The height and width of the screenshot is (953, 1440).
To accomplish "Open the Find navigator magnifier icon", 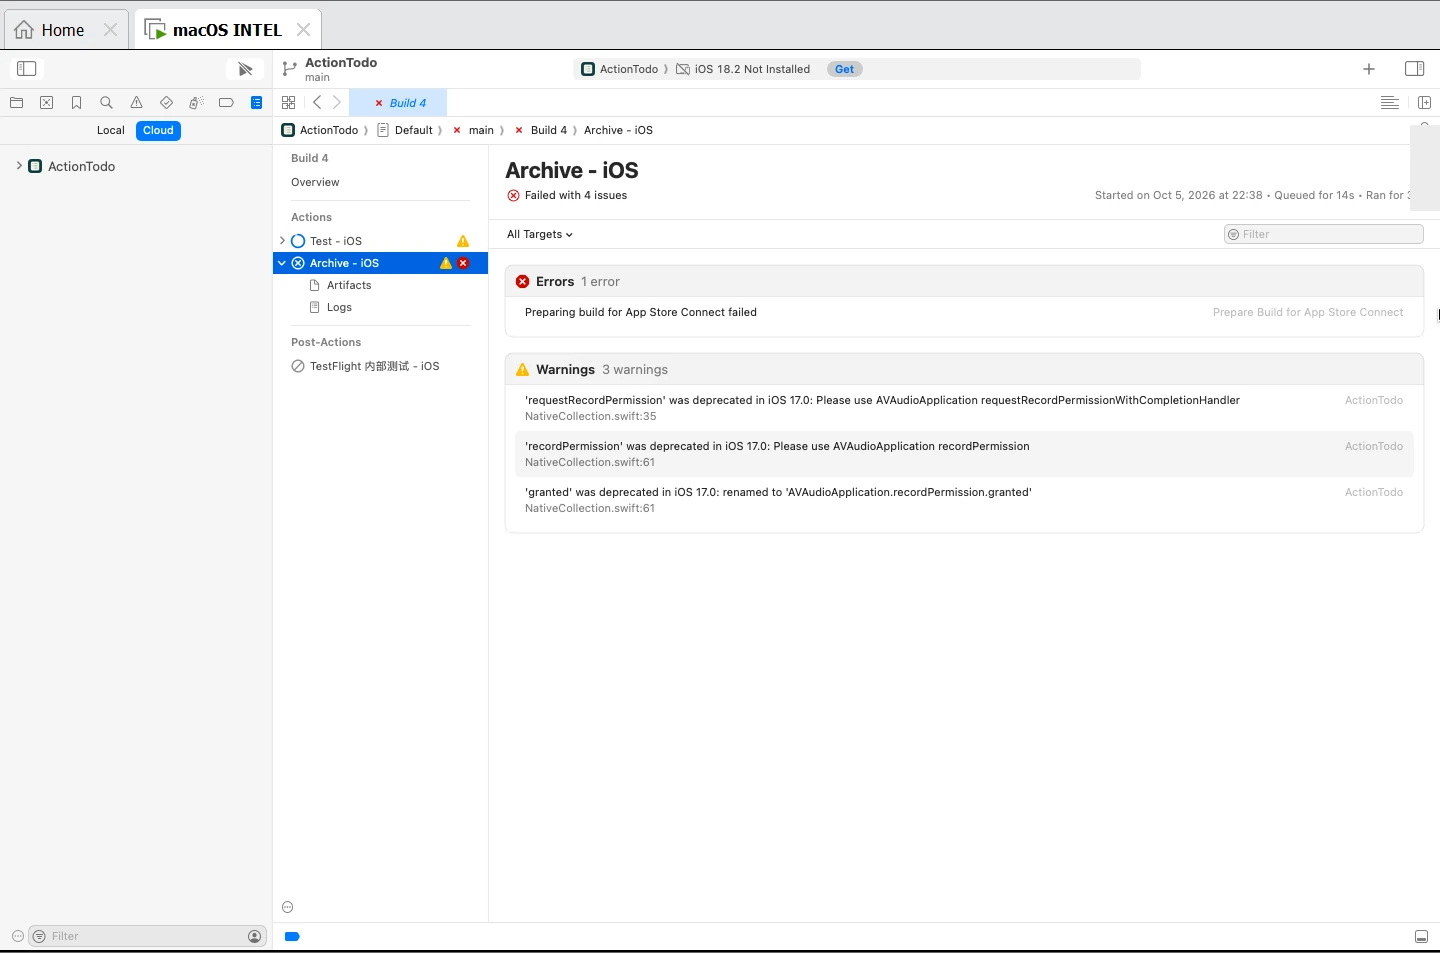I will pyautogui.click(x=106, y=102).
